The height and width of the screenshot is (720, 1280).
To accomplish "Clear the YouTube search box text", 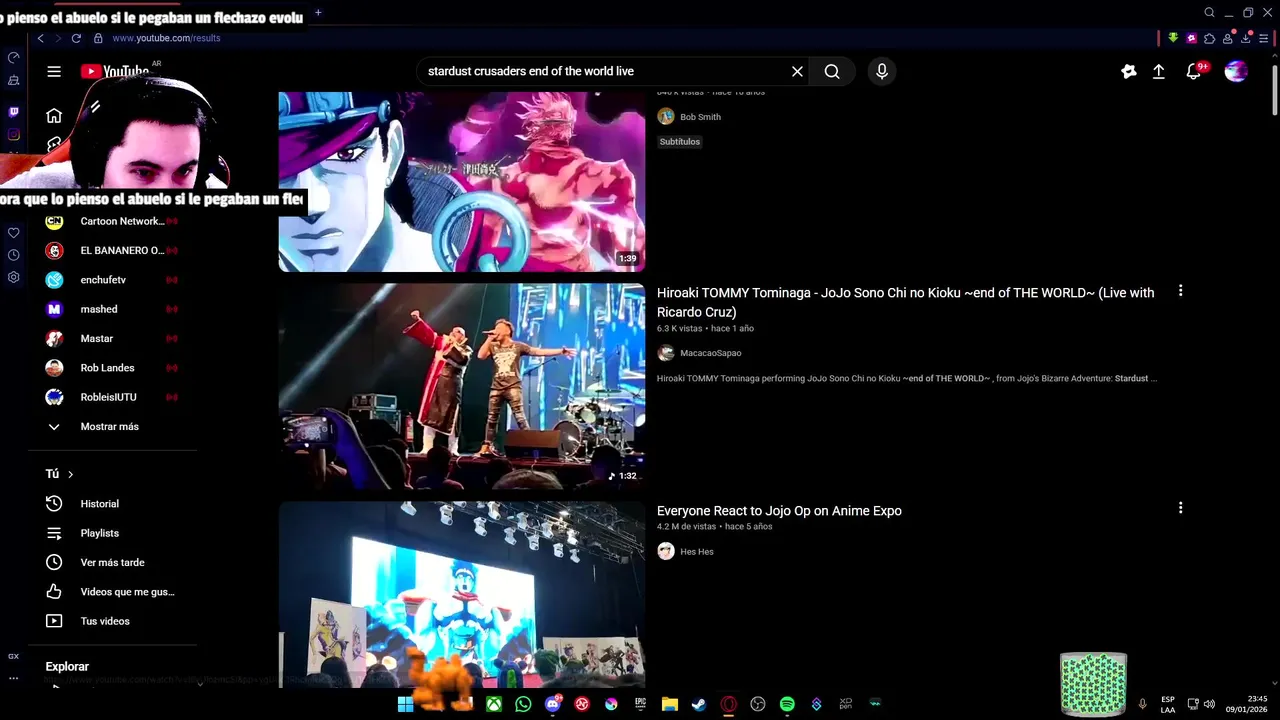I will coord(797,71).
